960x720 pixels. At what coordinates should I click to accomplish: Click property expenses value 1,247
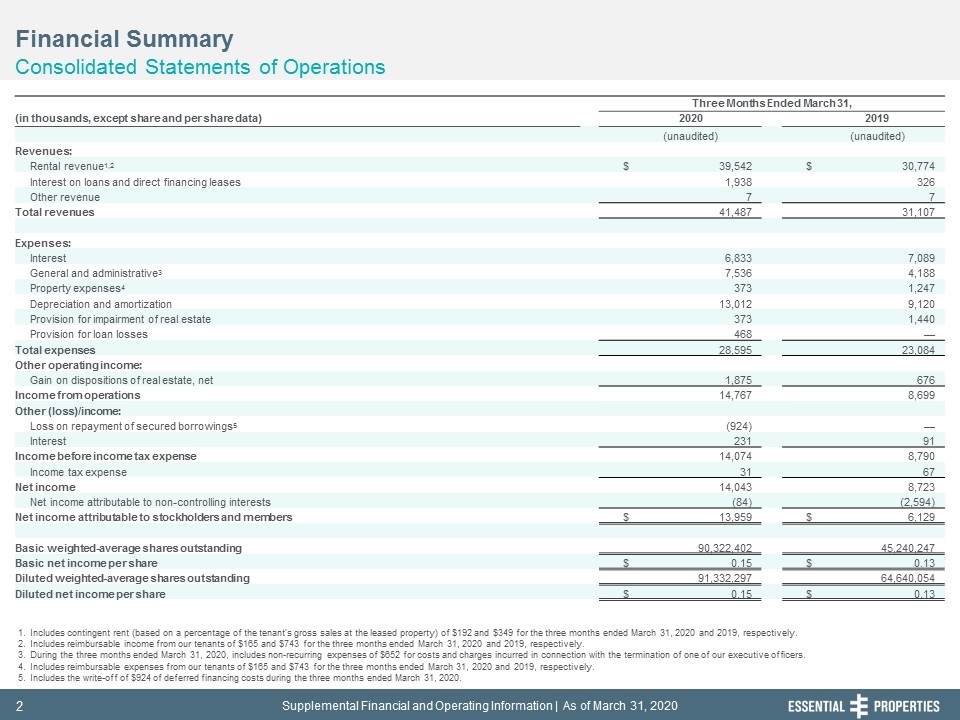[921, 288]
